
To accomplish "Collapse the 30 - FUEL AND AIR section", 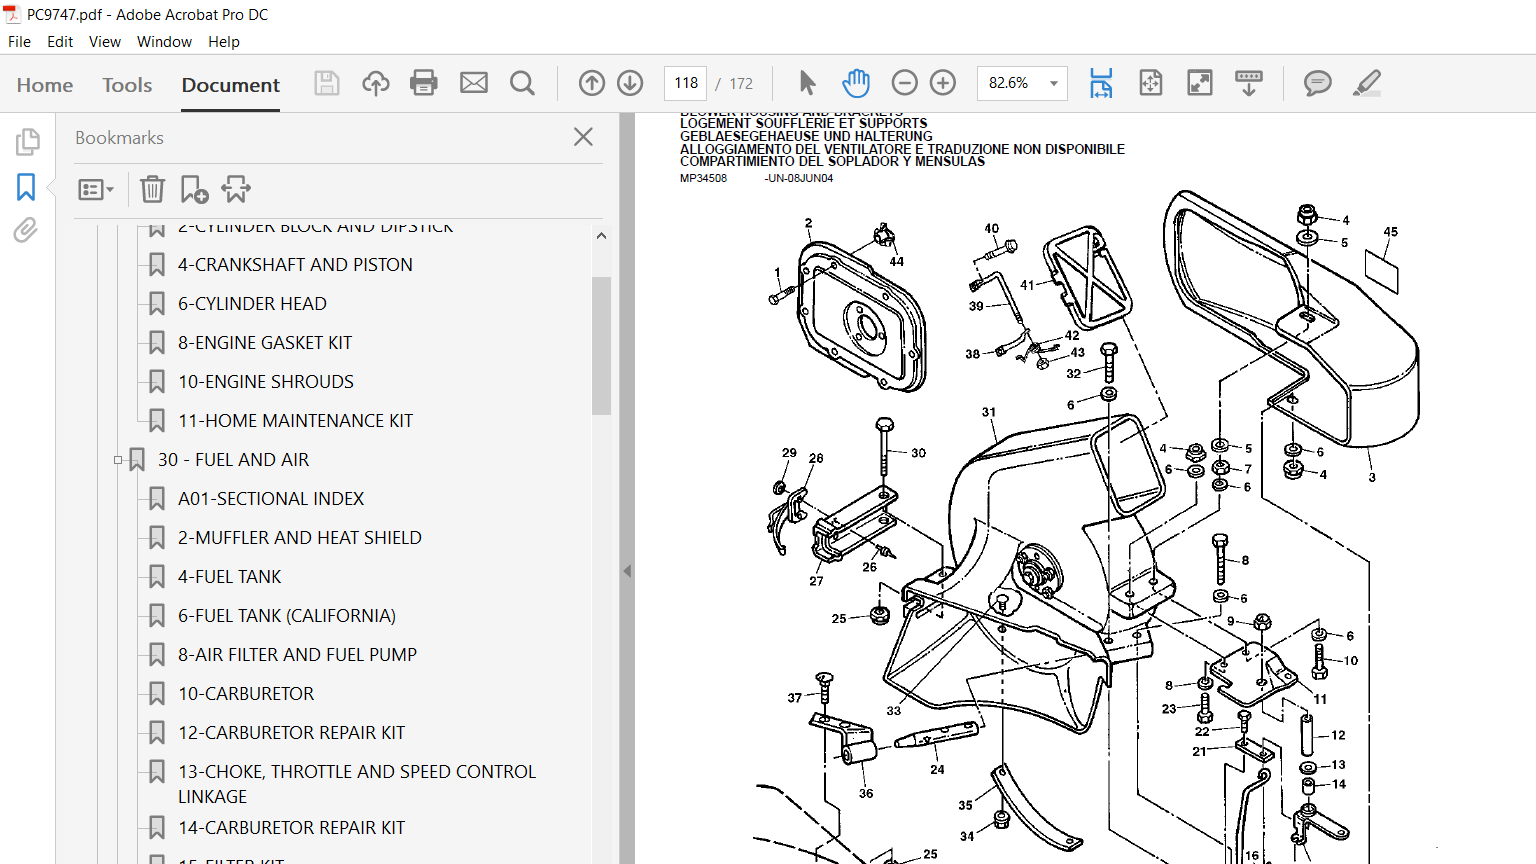I will click(x=118, y=460).
